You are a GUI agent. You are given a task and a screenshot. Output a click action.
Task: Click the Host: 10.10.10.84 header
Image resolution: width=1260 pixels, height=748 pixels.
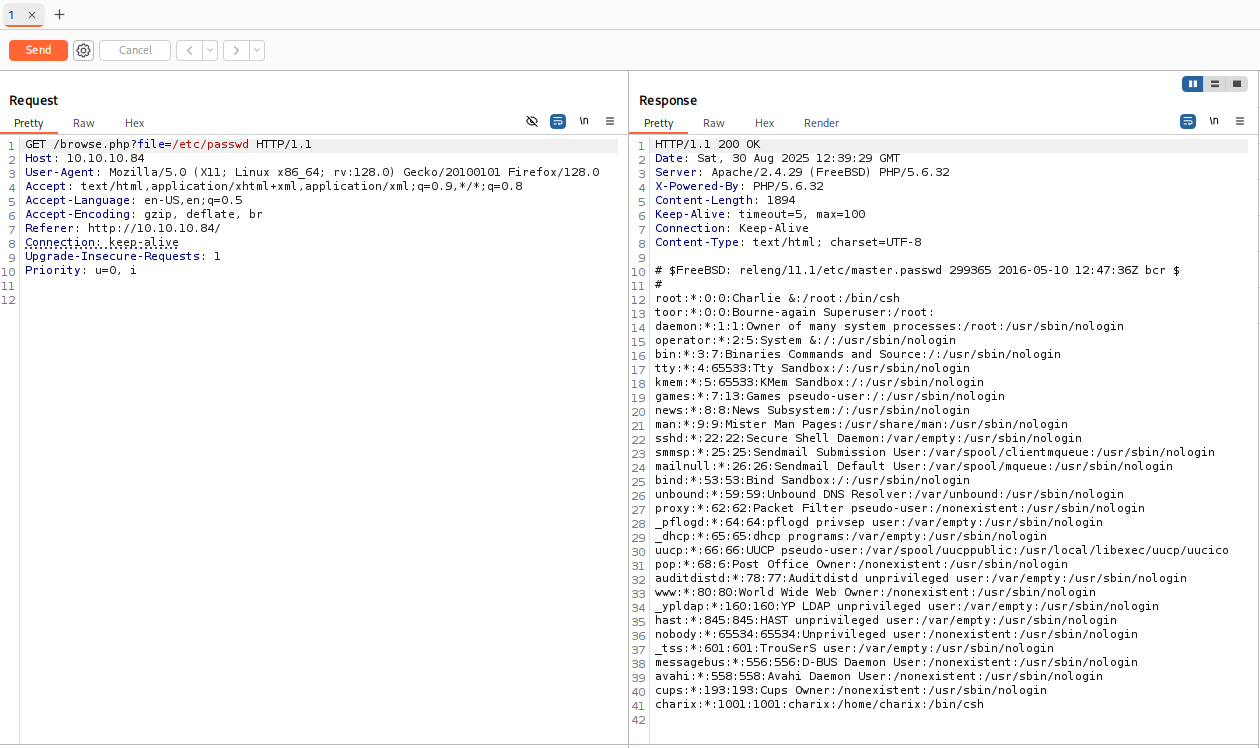point(85,158)
